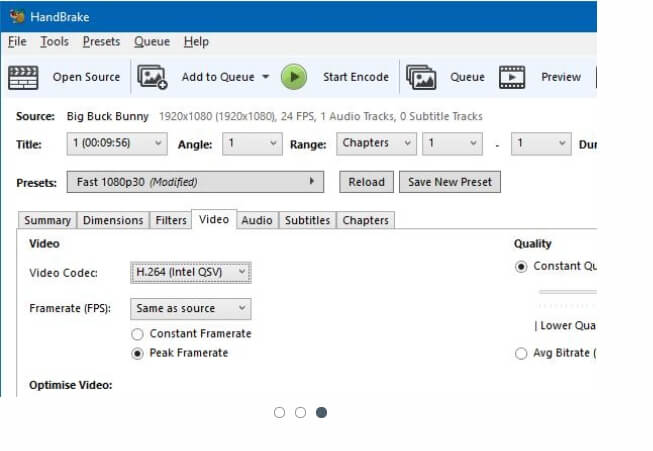
Task: Click the Constant Quality slider track
Action: (568, 292)
